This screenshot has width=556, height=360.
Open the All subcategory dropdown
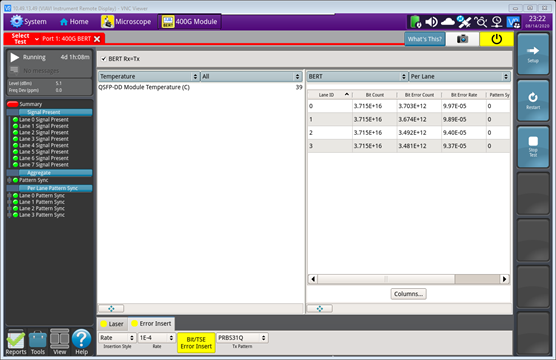251,76
